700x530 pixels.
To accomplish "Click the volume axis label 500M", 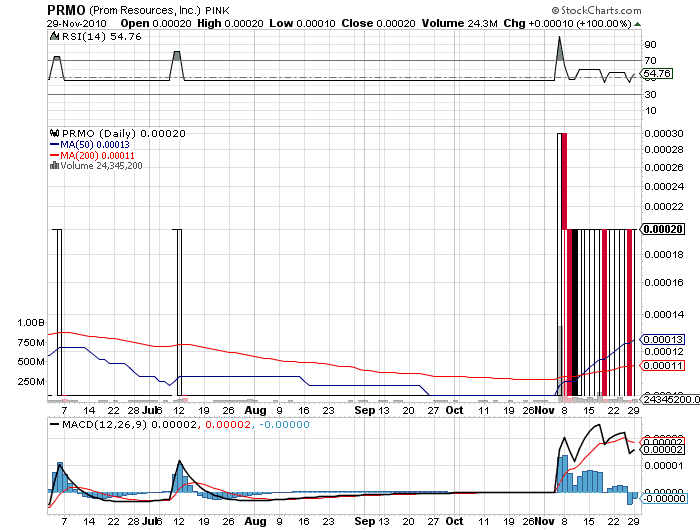I will coord(31,361).
